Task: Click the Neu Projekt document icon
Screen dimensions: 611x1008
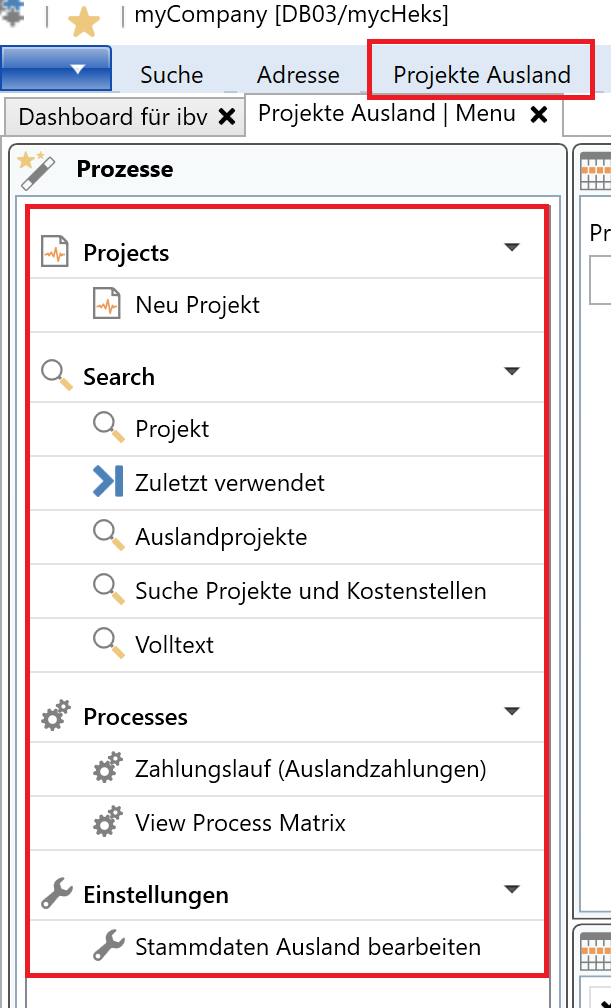Action: tap(107, 304)
